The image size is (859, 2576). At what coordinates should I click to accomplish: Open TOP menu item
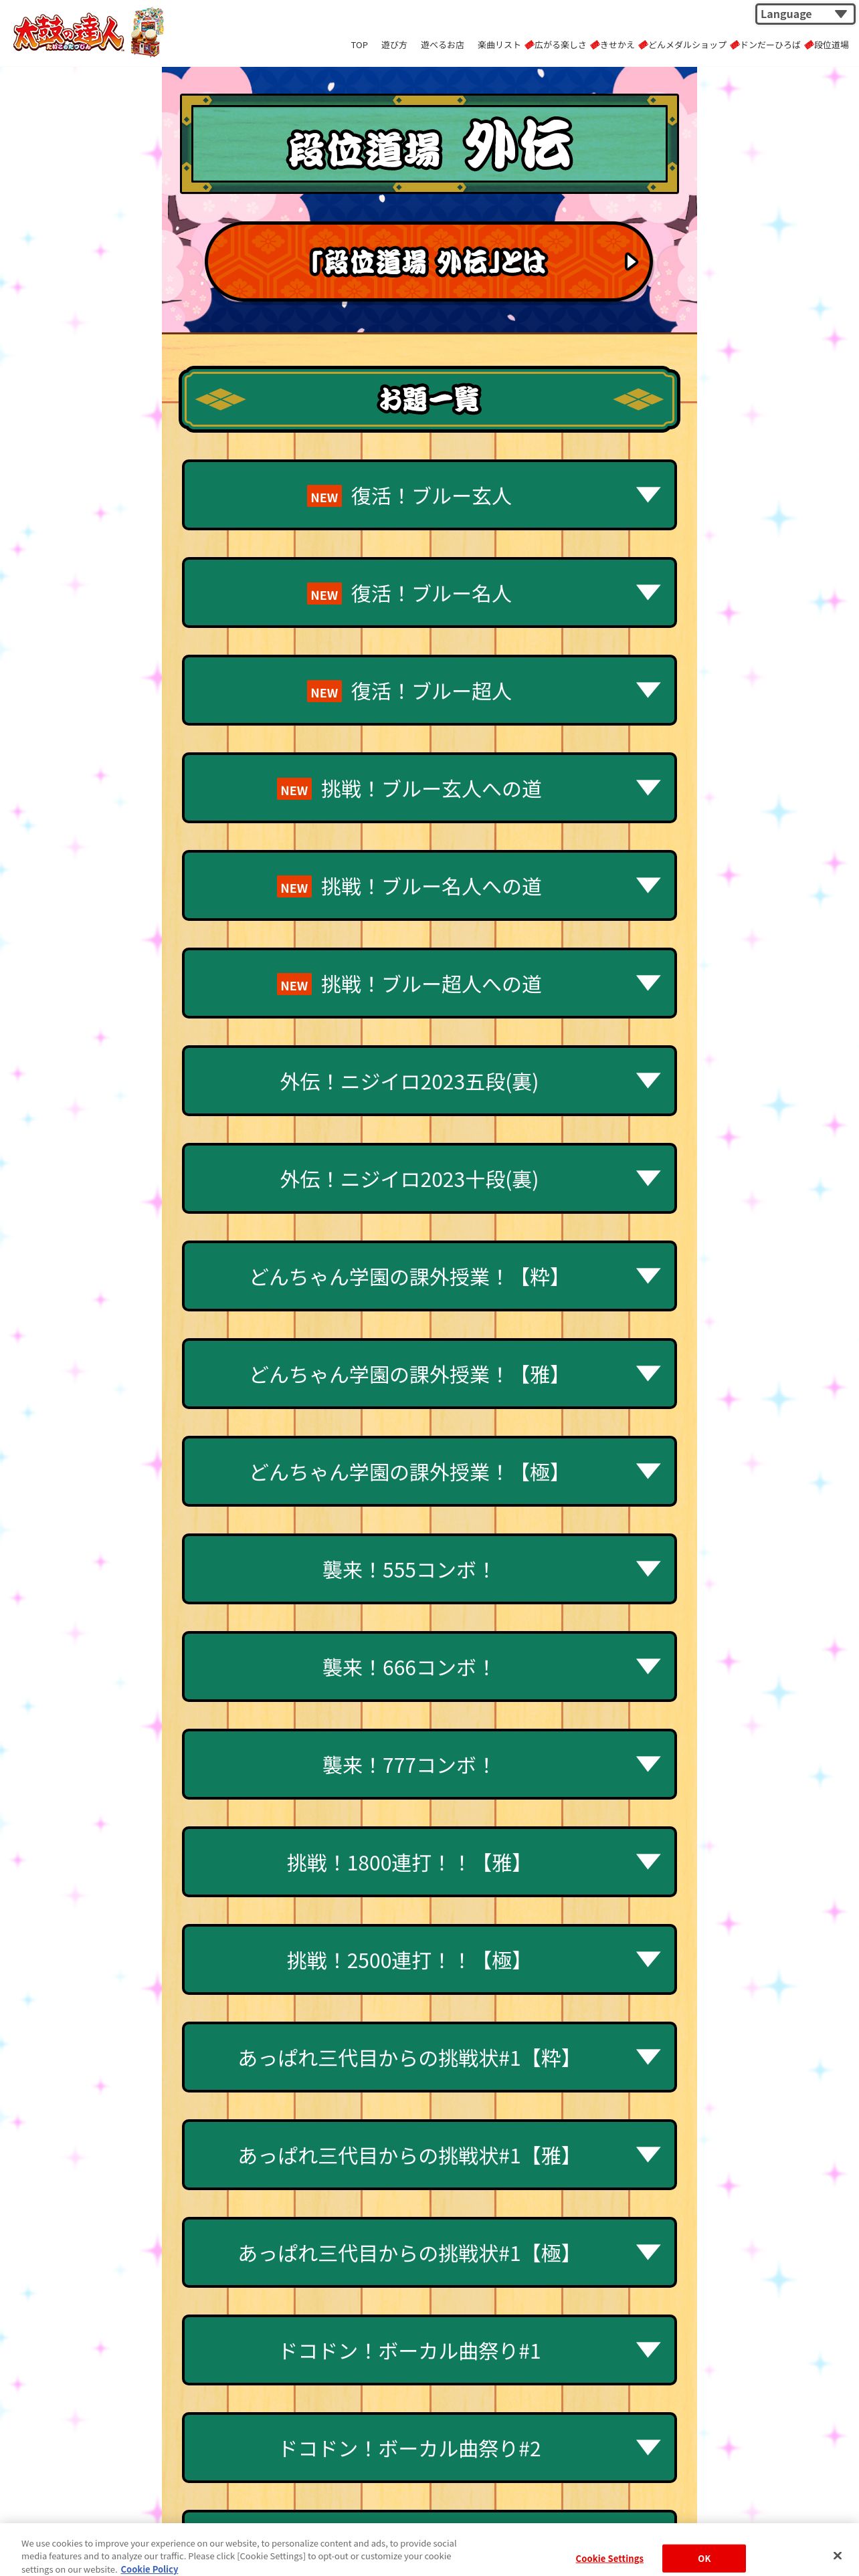pyautogui.click(x=359, y=45)
